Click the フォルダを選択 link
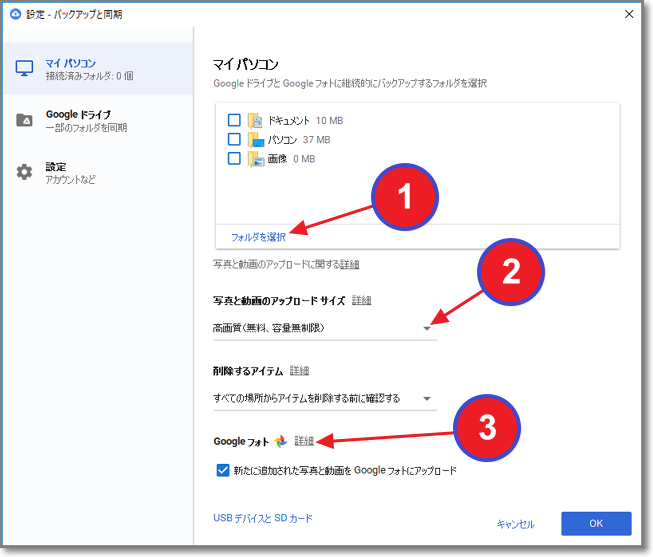Image resolution: width=653 pixels, height=557 pixels. (258, 237)
